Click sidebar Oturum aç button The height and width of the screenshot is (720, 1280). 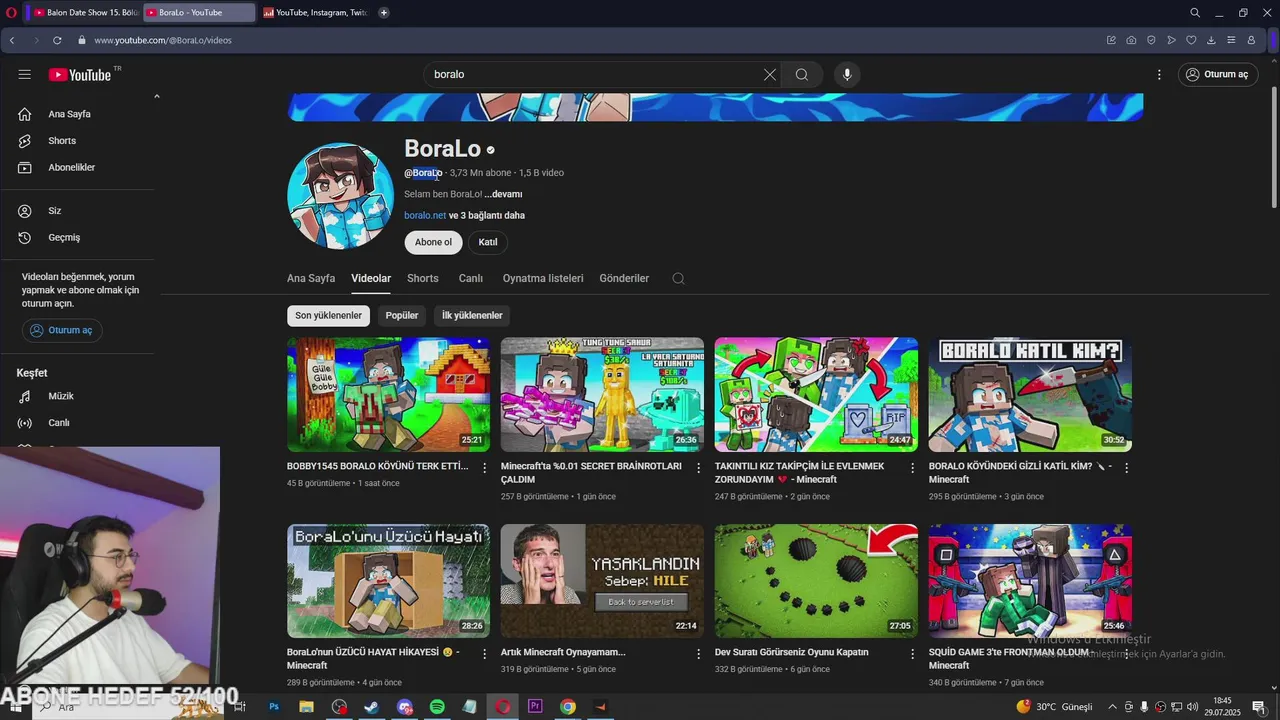(x=62, y=330)
